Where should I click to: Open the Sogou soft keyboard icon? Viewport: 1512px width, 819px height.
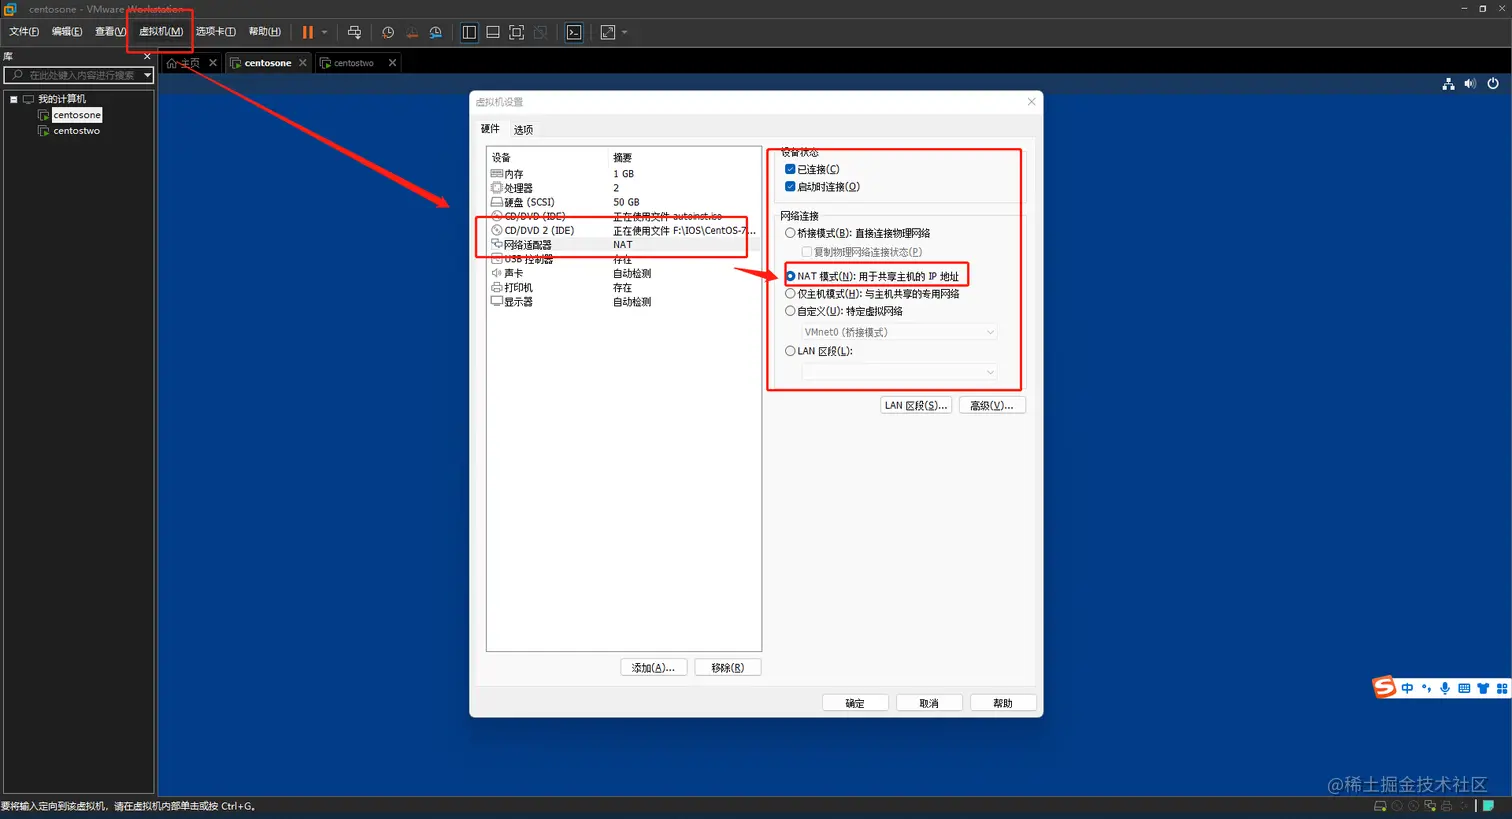[x=1464, y=688]
